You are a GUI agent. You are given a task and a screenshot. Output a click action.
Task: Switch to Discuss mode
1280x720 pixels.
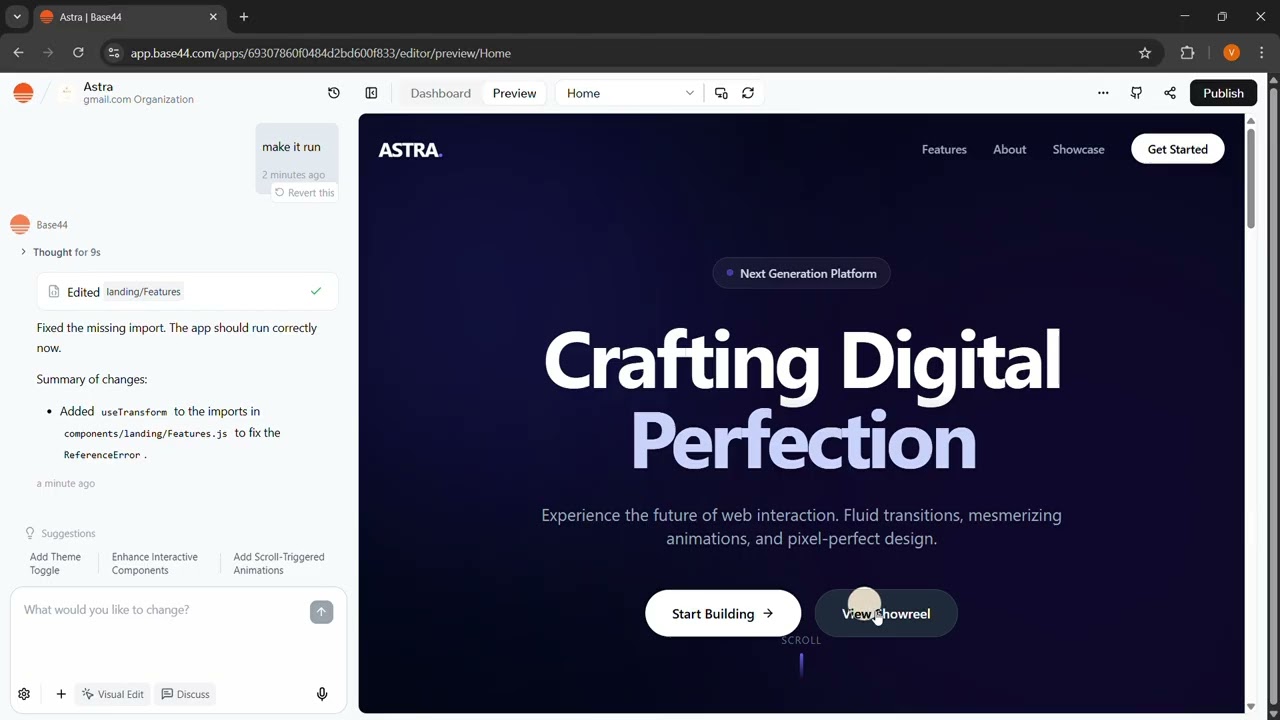186,694
